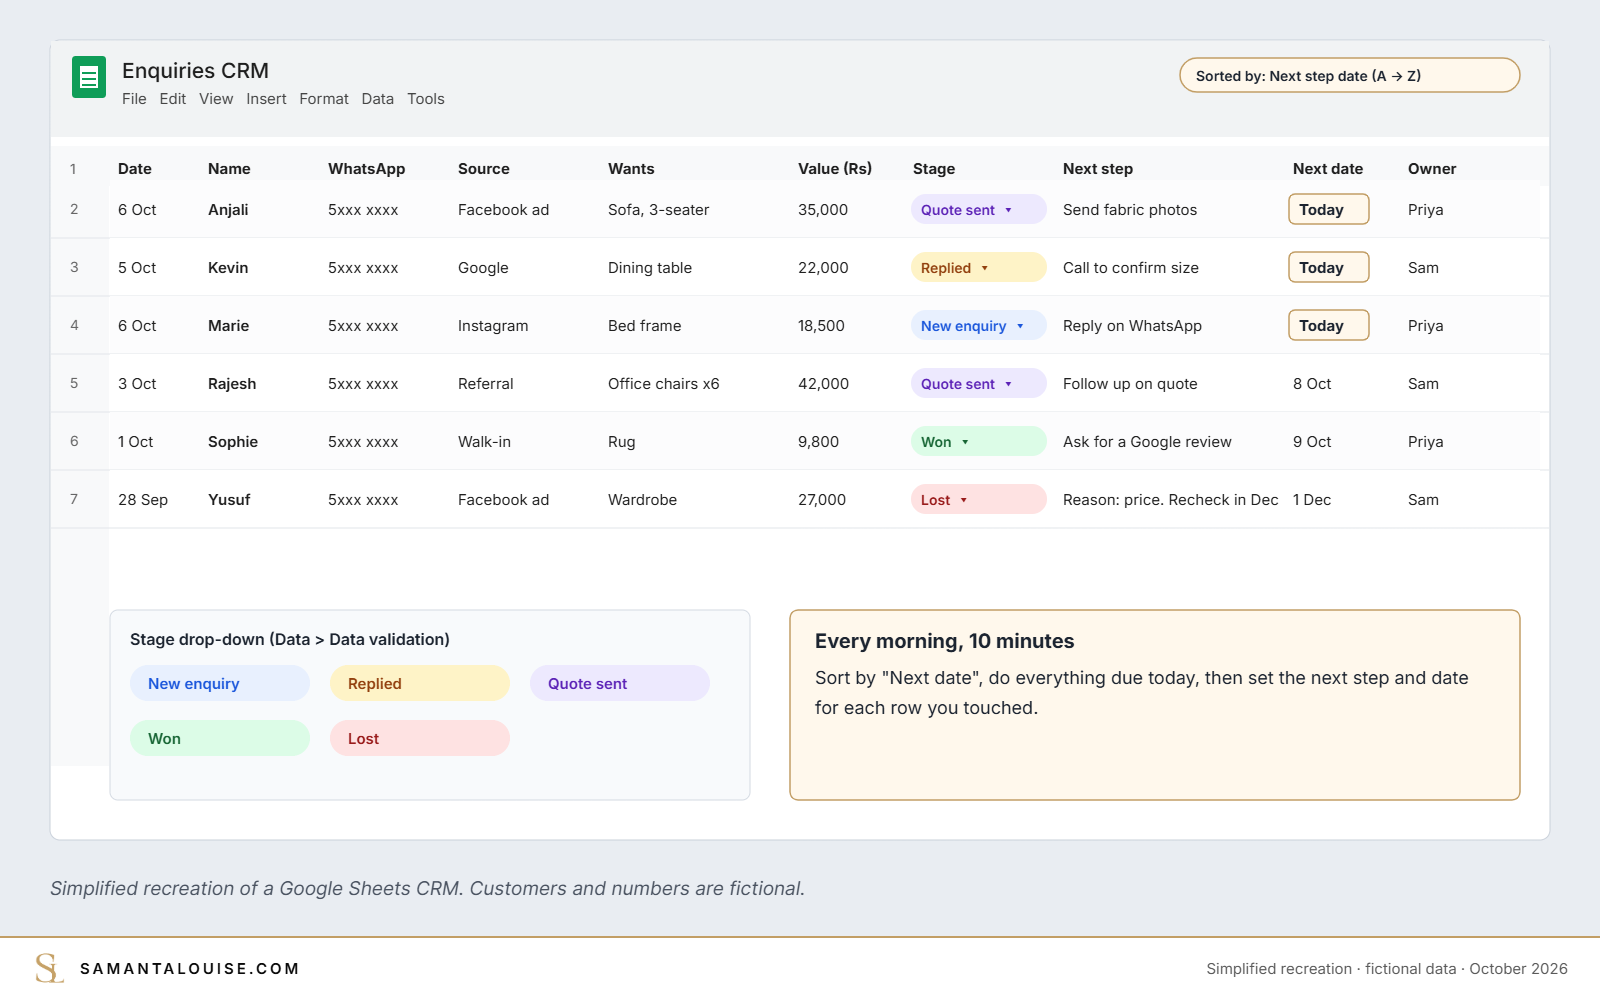Screen dimensions: 1600x1000
Task: Open Anjali's Quote sent stage dropdown
Action: 978,210
